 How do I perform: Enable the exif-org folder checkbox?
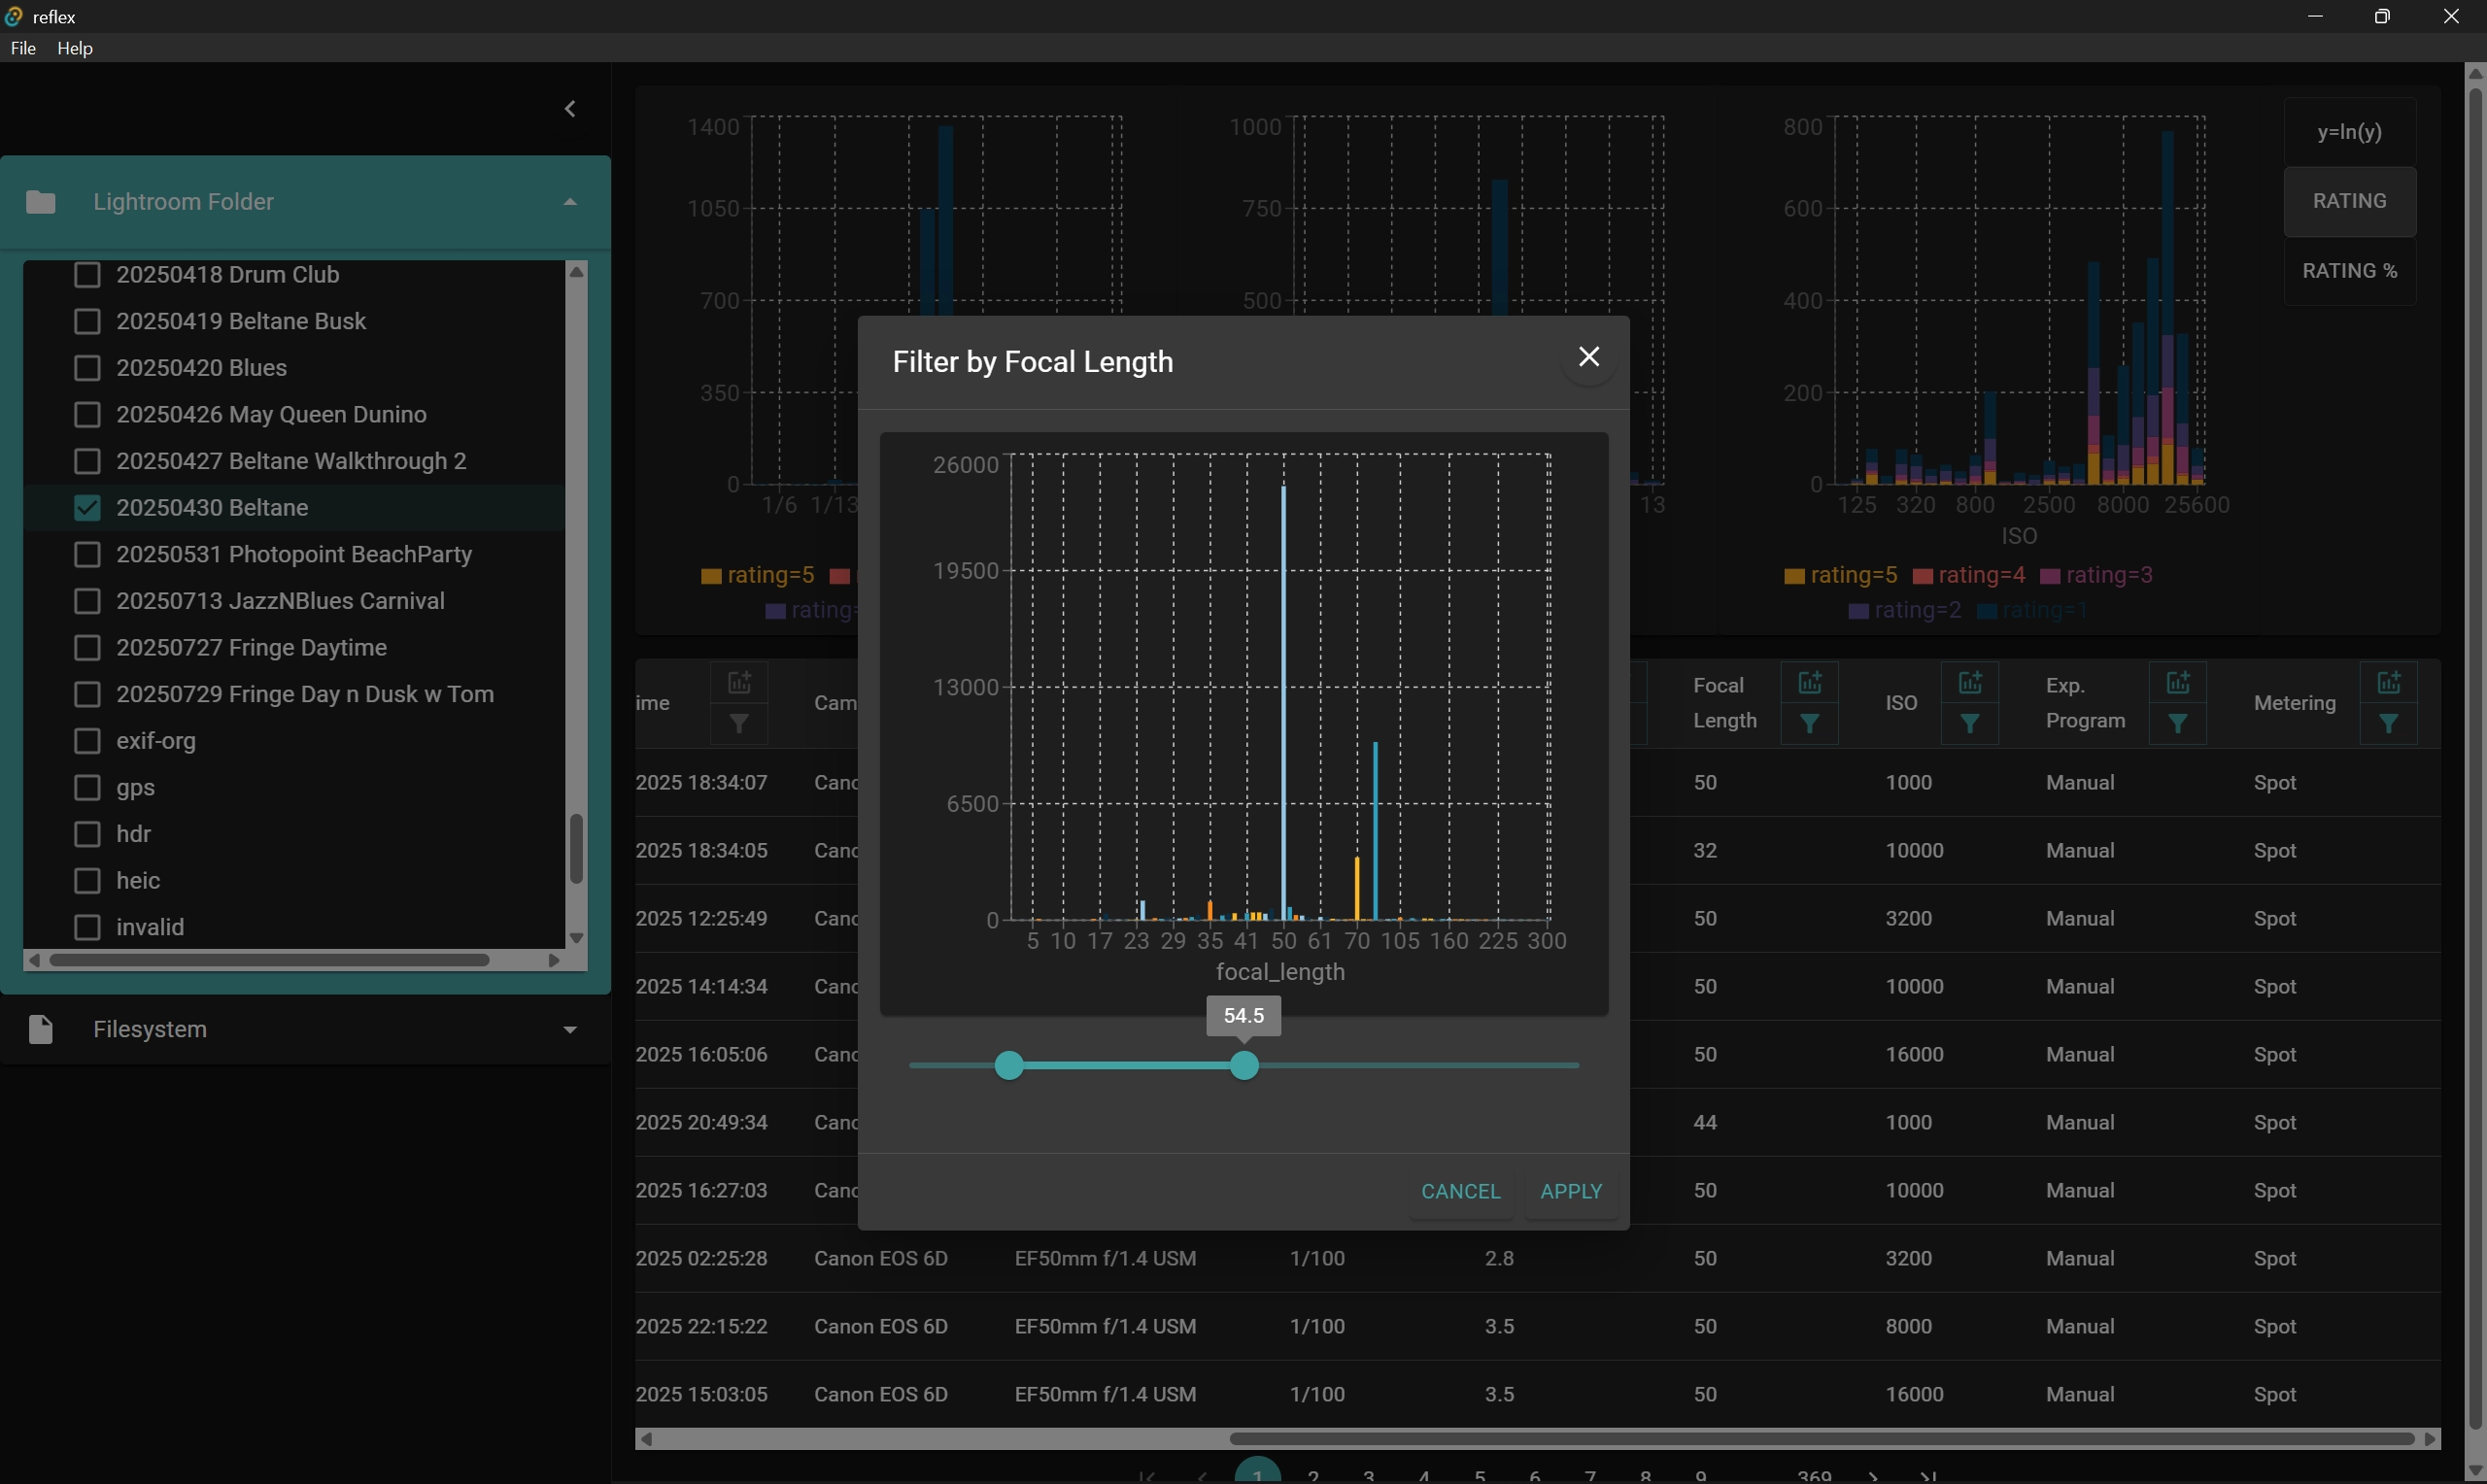[88, 741]
